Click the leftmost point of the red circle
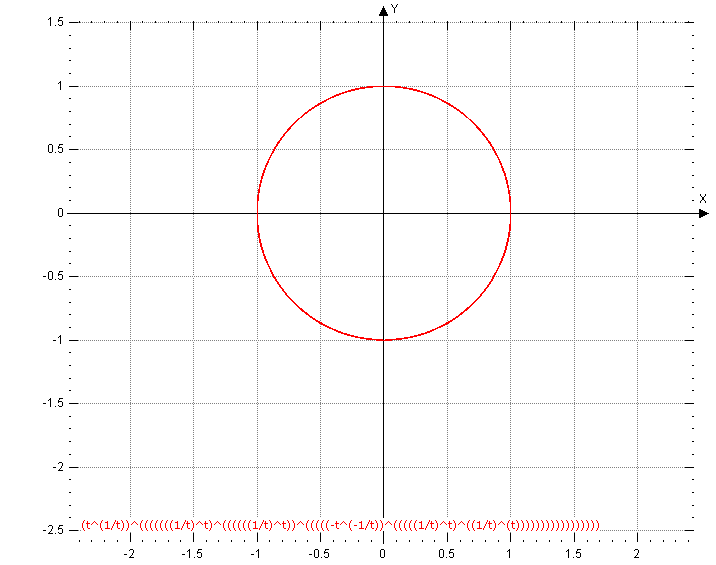716x565 pixels. click(257, 213)
